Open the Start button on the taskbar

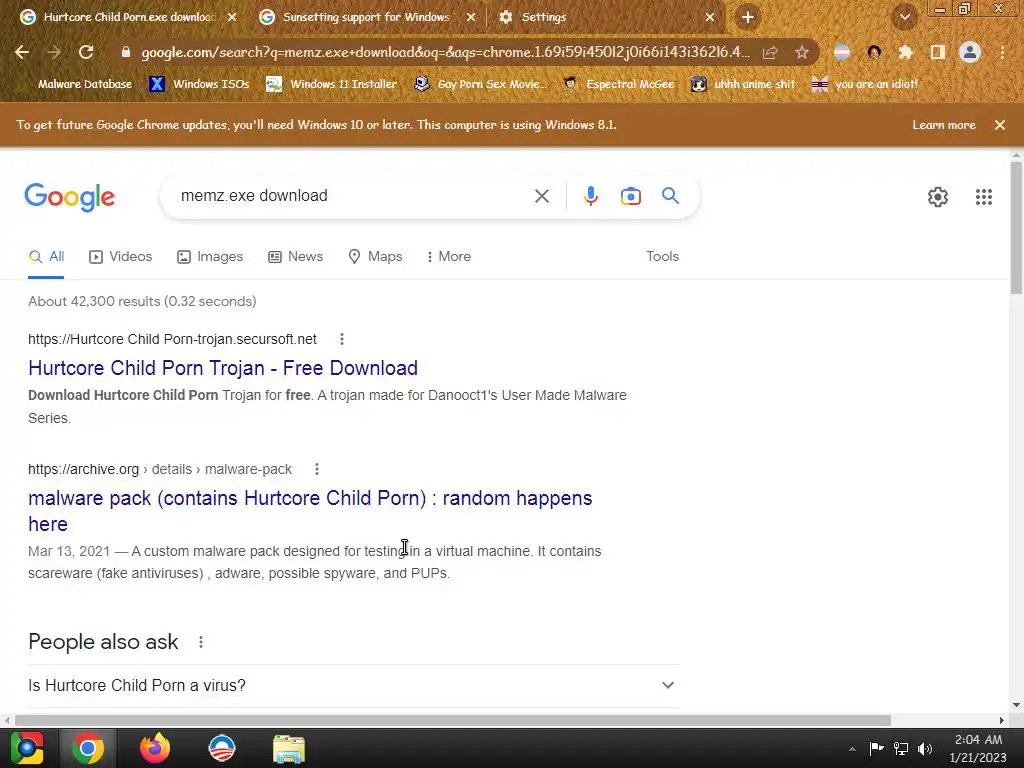27,748
